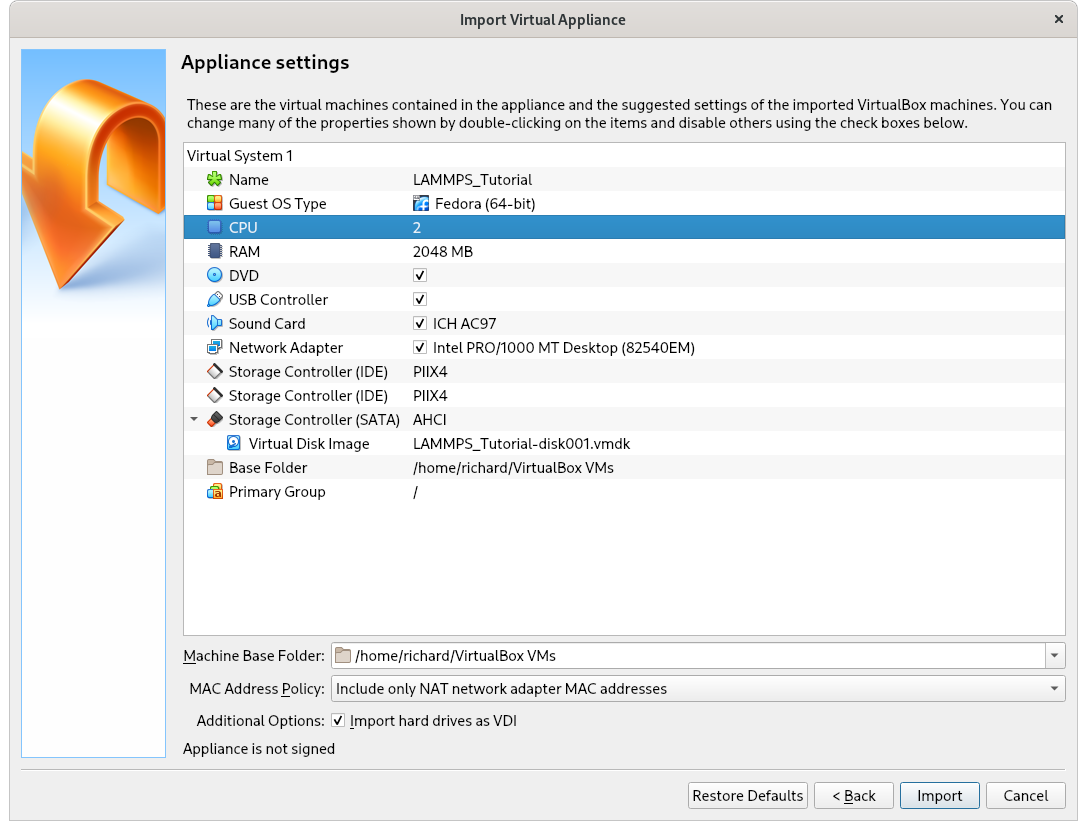Click Intel PRO/1000 MT Desktop value
The height and width of the screenshot is (830, 1087).
(x=564, y=347)
